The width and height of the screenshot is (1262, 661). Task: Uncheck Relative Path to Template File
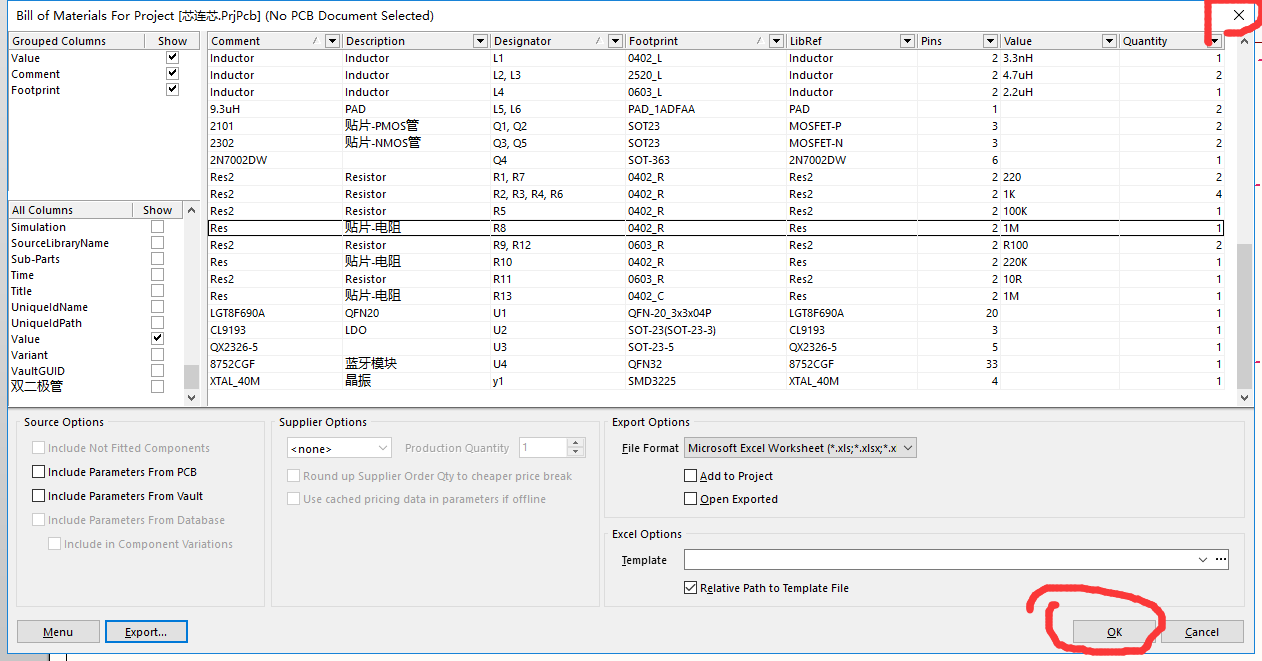(690, 588)
